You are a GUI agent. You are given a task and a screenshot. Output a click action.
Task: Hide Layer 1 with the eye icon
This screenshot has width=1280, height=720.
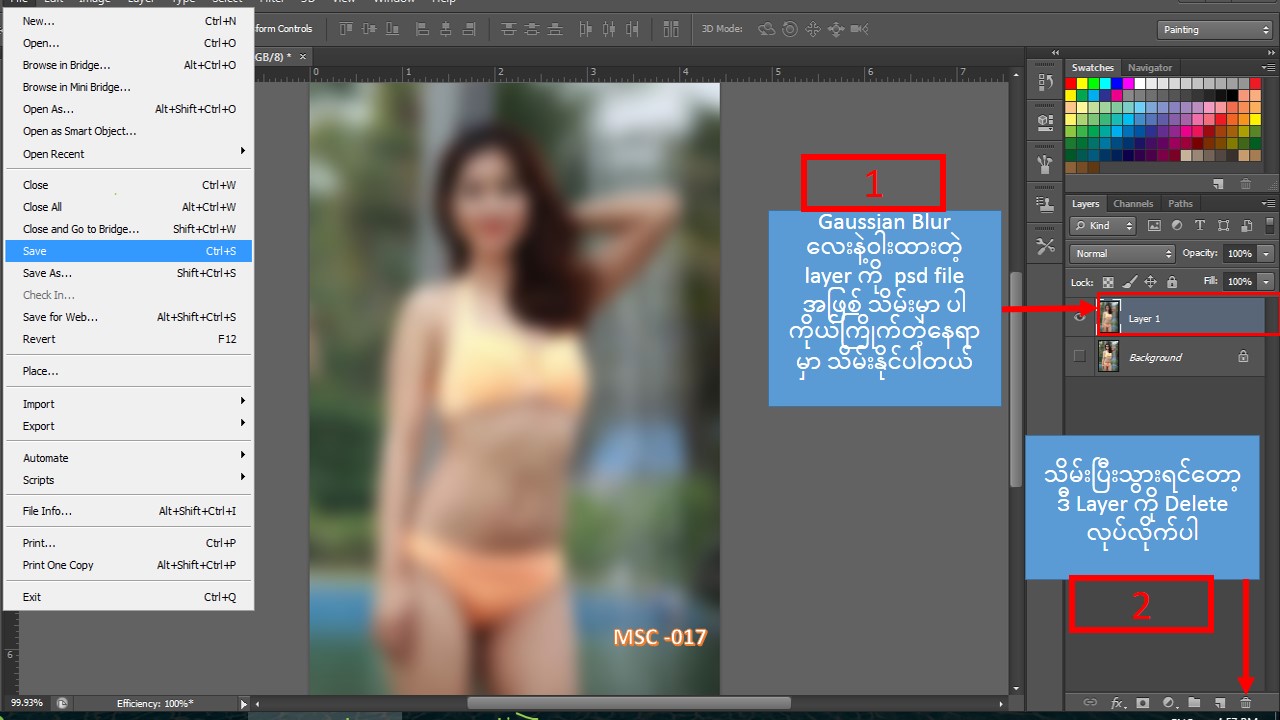click(x=1078, y=318)
